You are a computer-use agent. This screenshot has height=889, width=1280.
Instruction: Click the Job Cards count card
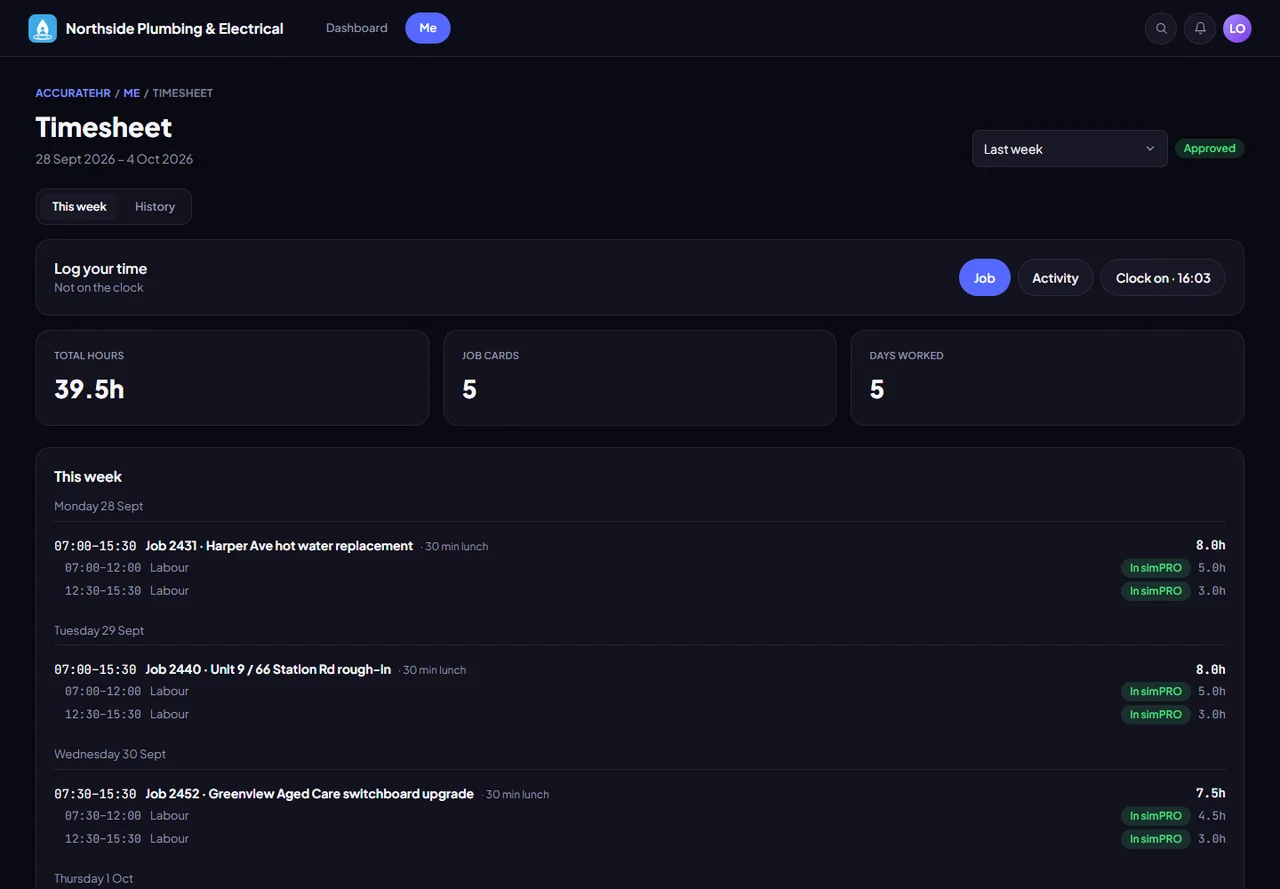640,378
